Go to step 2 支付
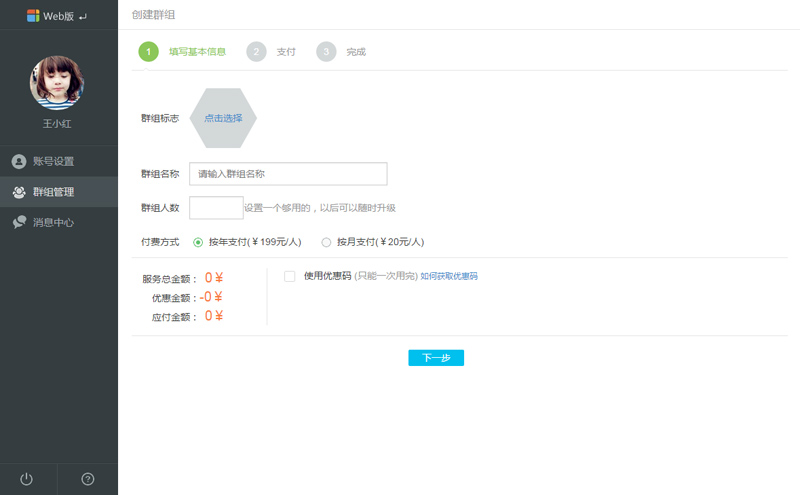 tap(257, 52)
